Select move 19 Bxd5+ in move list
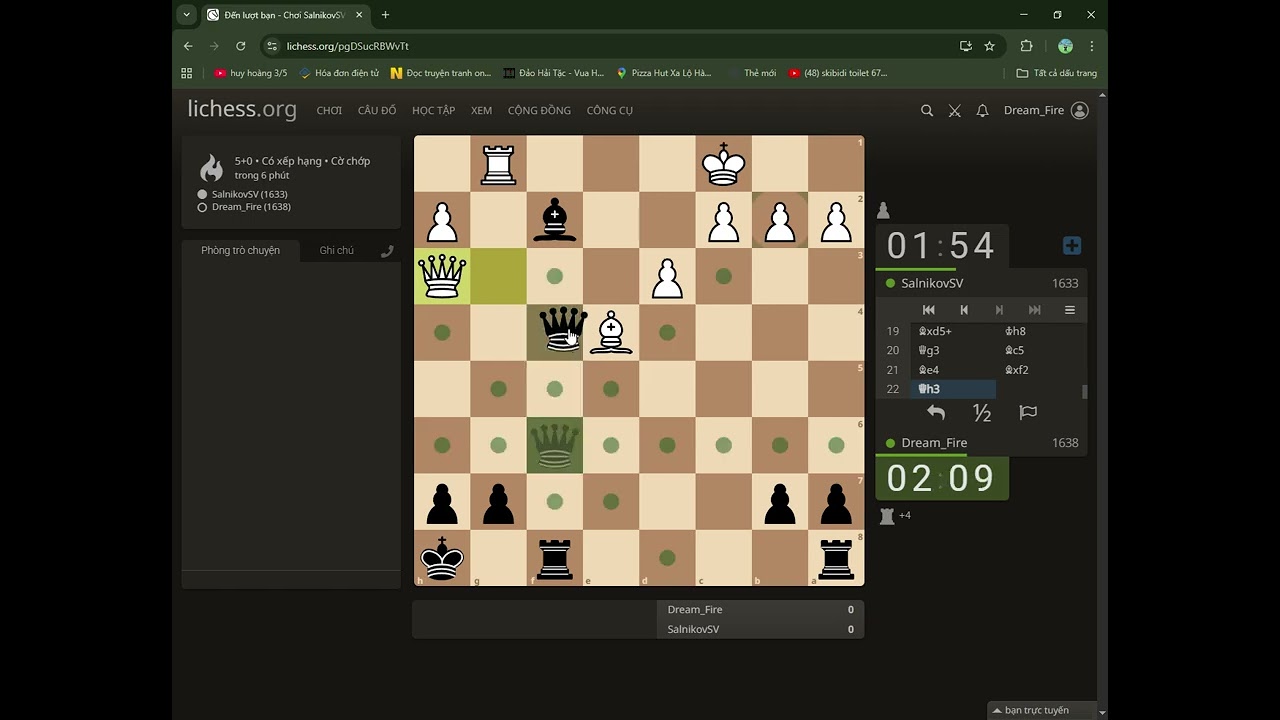 (952, 331)
